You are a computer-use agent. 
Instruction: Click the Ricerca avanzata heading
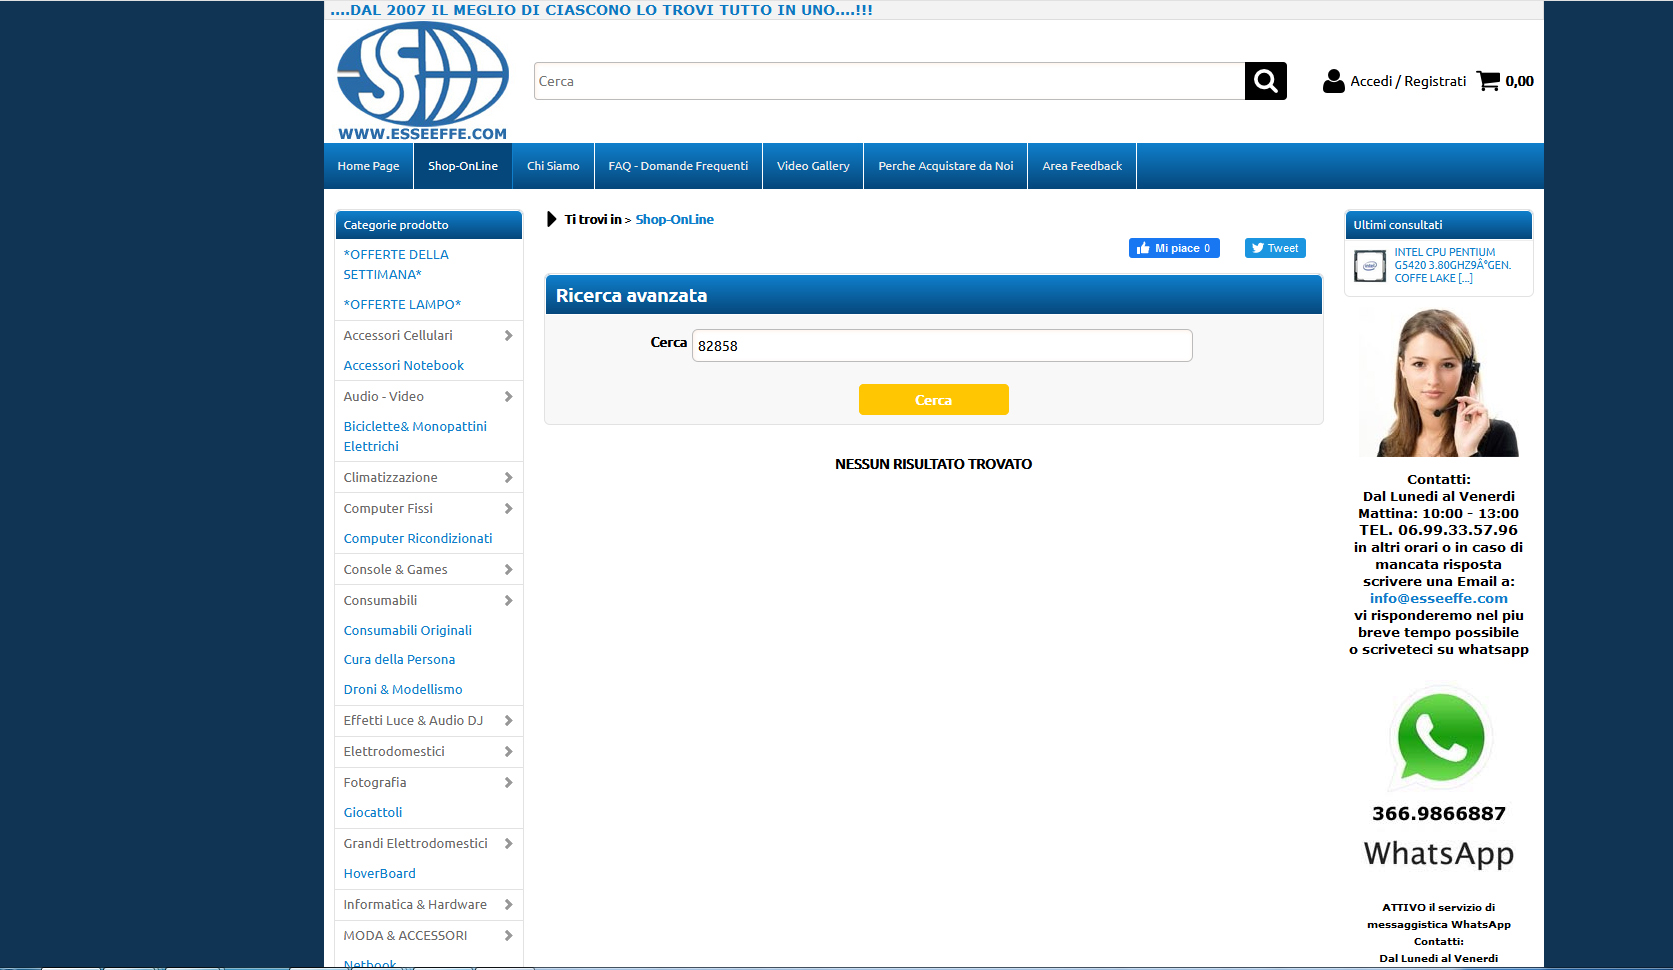click(x=631, y=296)
